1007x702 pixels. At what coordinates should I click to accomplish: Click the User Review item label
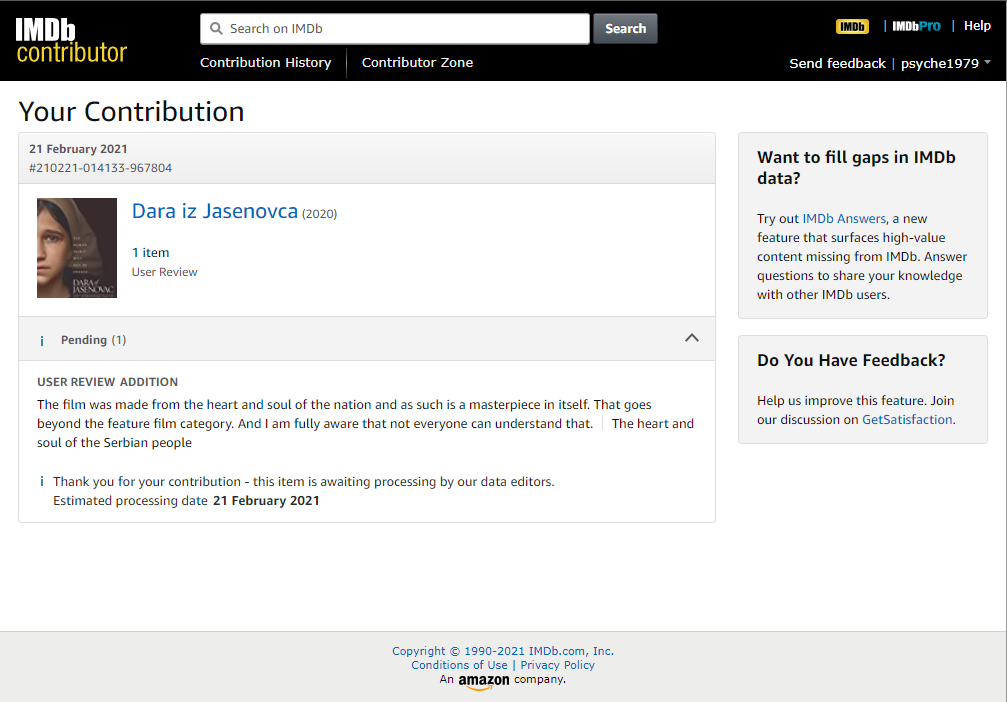164,272
